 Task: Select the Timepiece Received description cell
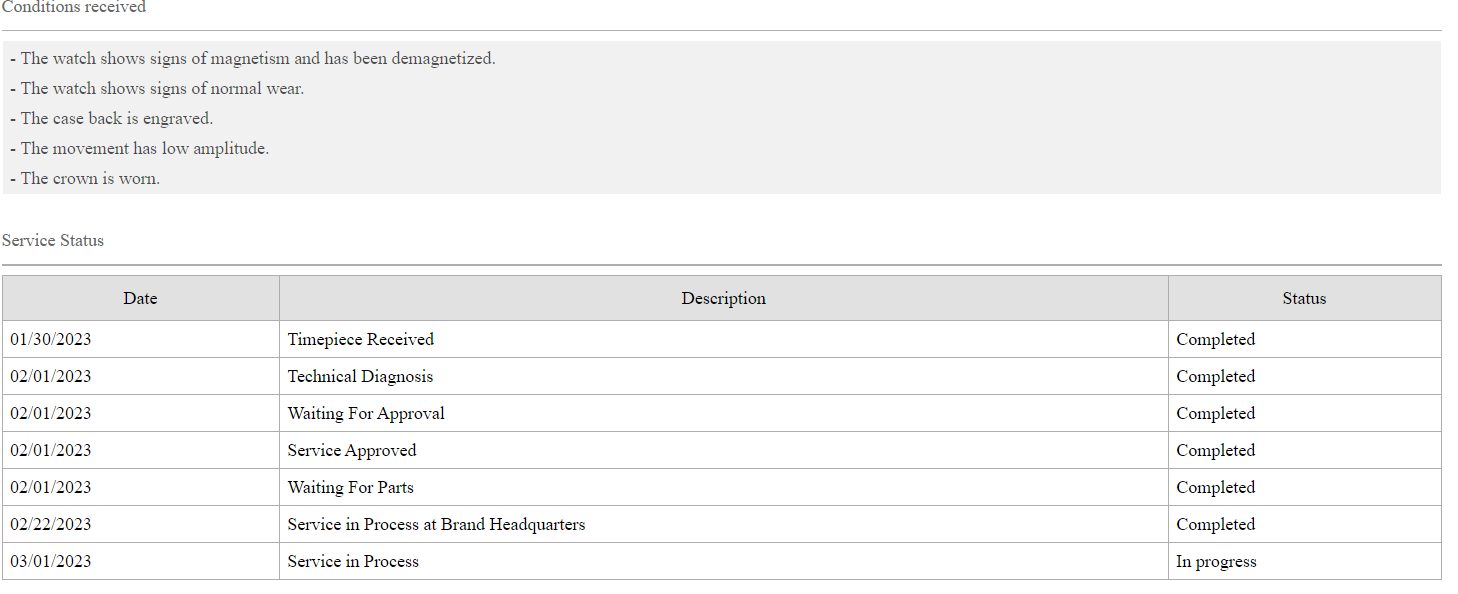pos(361,339)
